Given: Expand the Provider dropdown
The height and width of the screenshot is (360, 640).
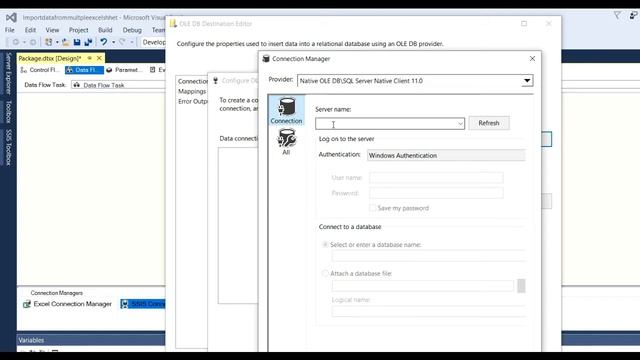Looking at the screenshot, I should (527, 80).
